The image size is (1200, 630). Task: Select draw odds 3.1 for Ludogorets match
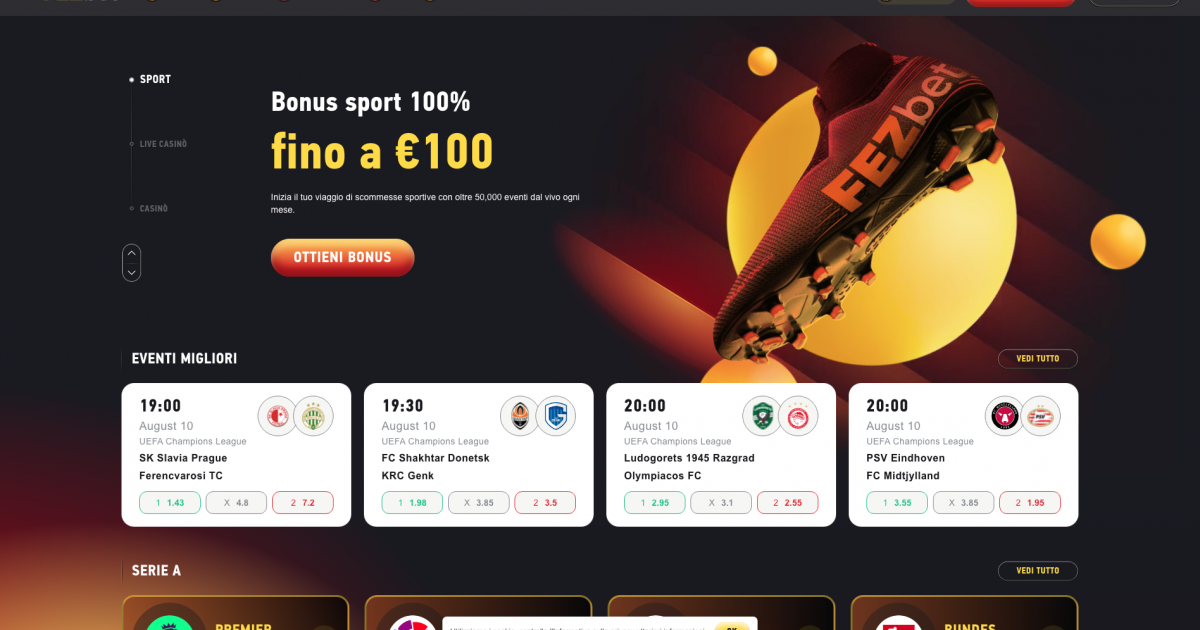721,503
